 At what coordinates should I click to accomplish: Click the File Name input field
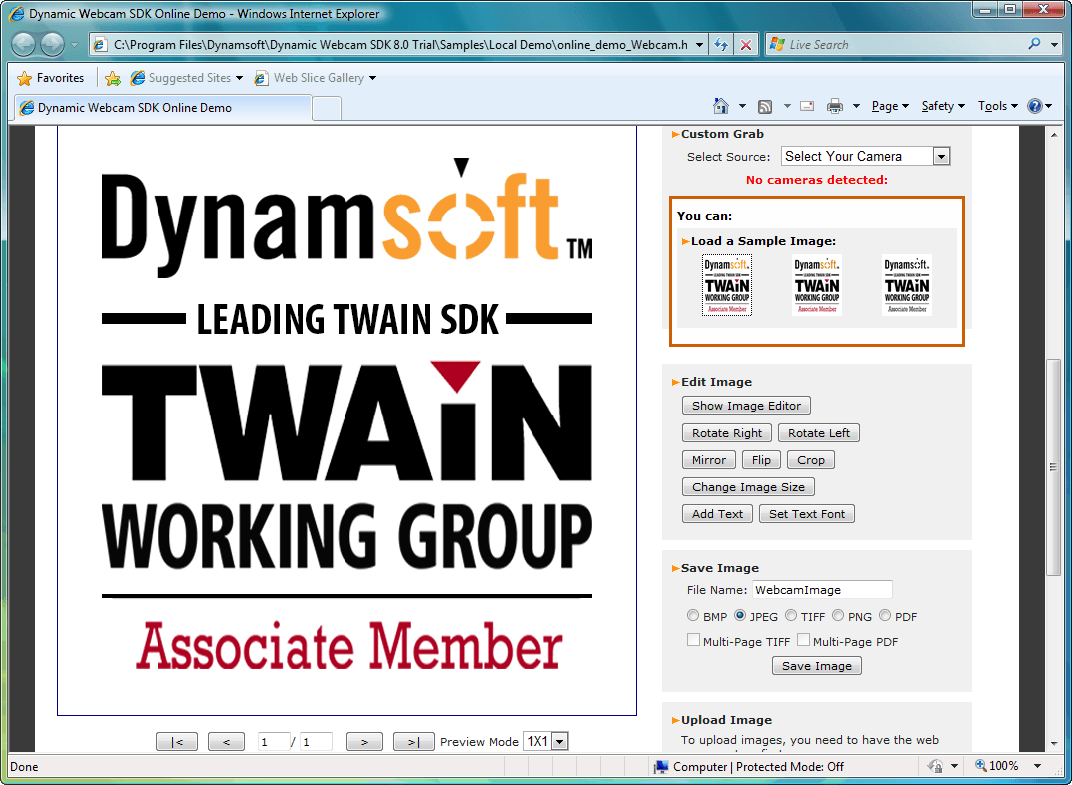822,589
